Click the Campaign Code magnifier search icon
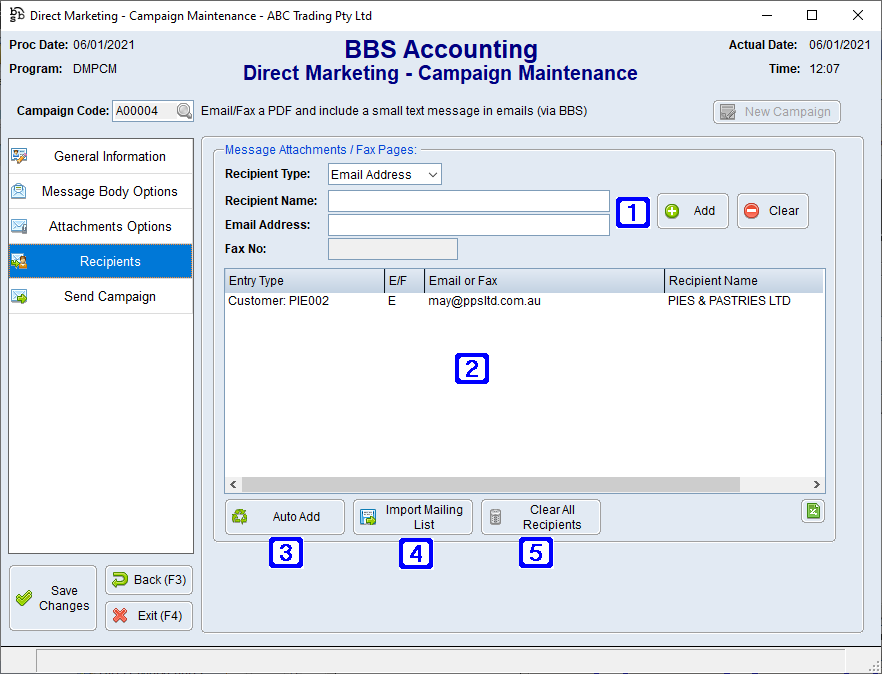The width and height of the screenshot is (882, 674). [x=184, y=111]
